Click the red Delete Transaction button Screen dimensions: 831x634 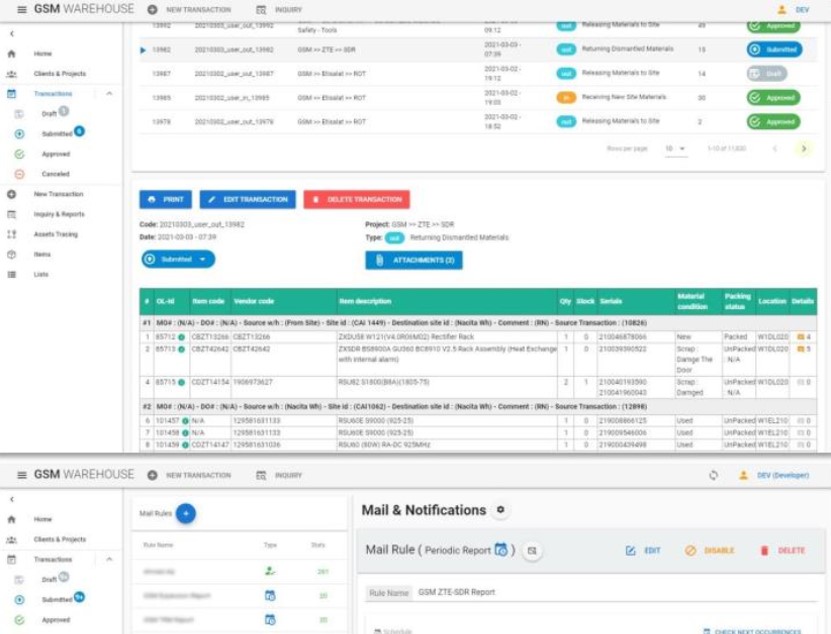coord(356,200)
